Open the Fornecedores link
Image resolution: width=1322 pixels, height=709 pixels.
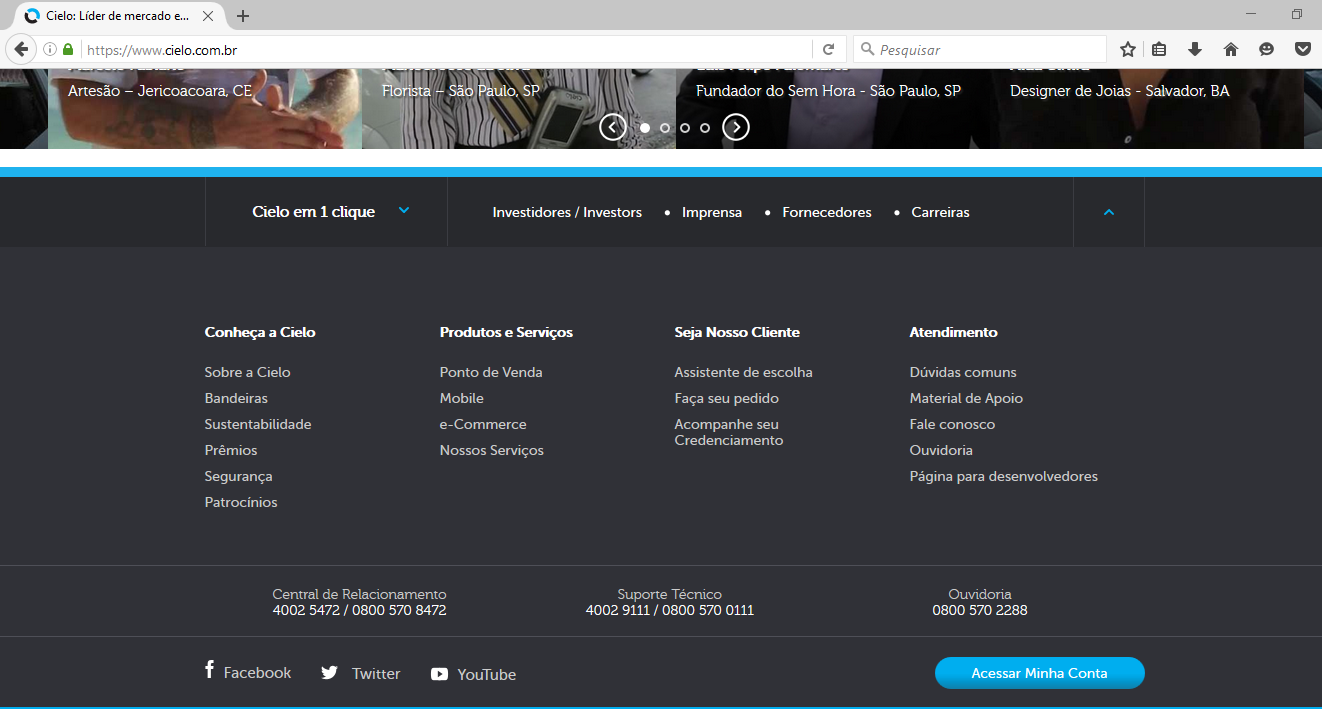tap(827, 213)
